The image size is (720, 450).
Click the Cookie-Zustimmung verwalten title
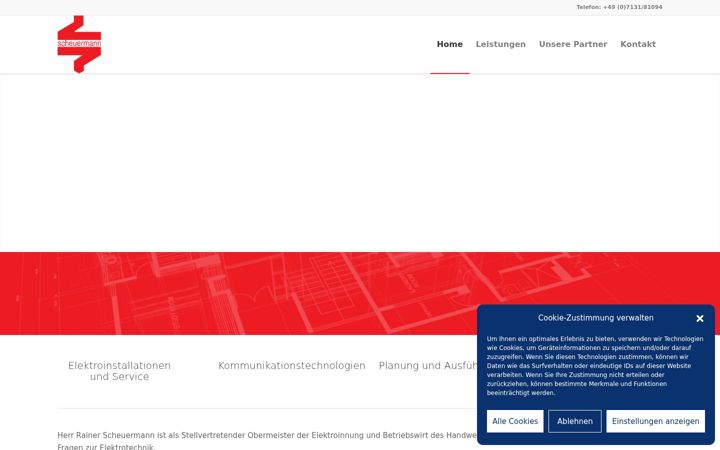coord(596,318)
